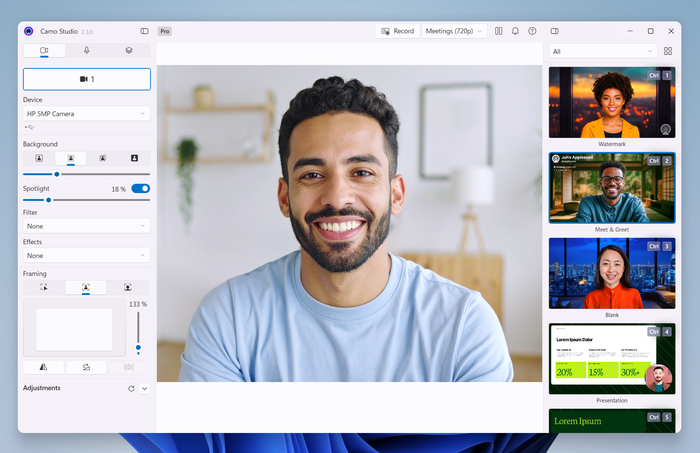
Task: Select the Presentation scene thumbnail
Action: [x=612, y=359]
